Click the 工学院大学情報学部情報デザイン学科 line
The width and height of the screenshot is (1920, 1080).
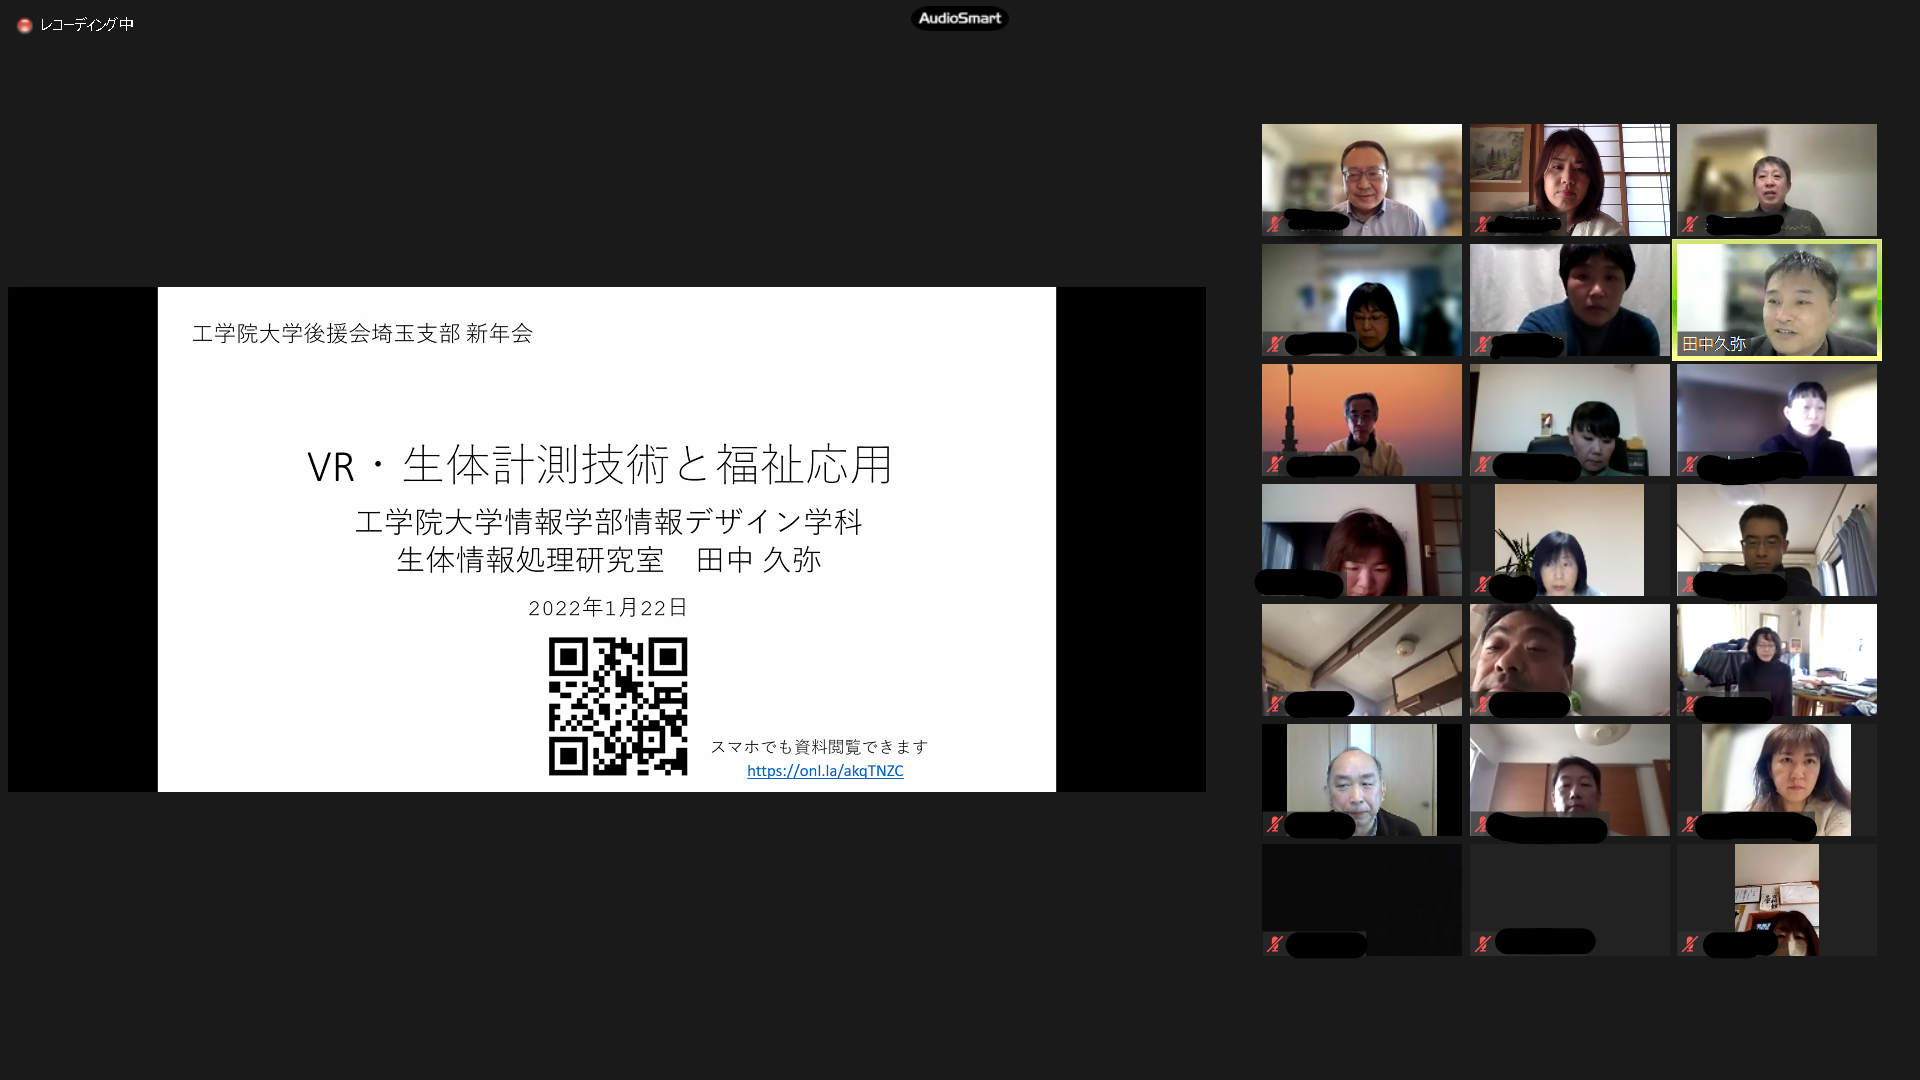(x=608, y=521)
